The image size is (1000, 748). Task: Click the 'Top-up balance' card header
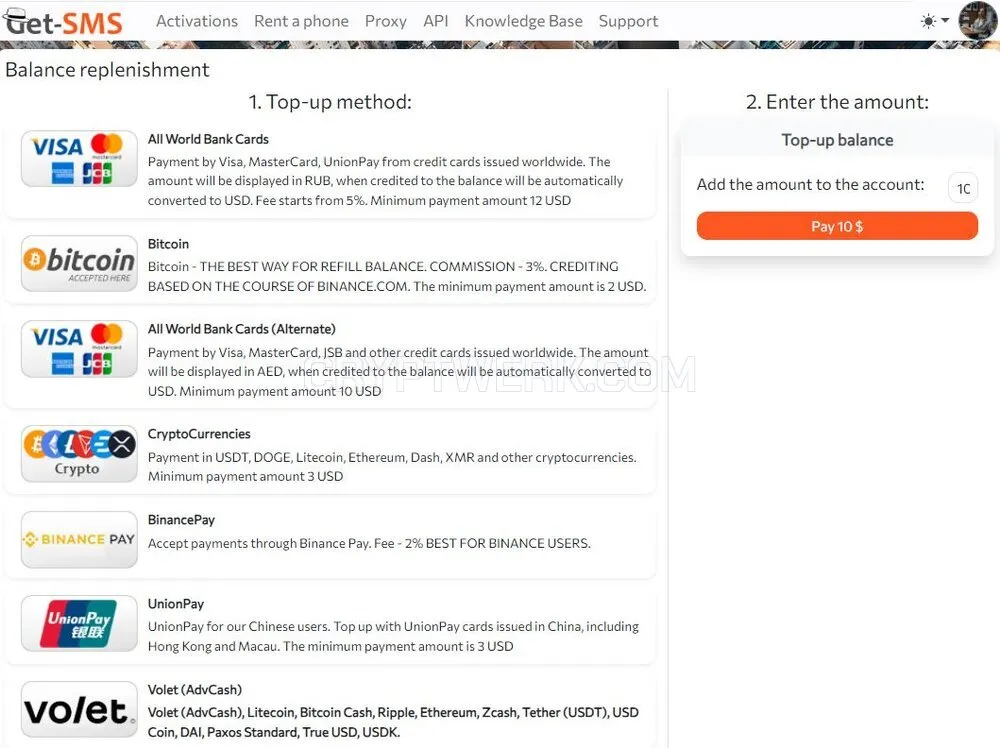pos(837,140)
